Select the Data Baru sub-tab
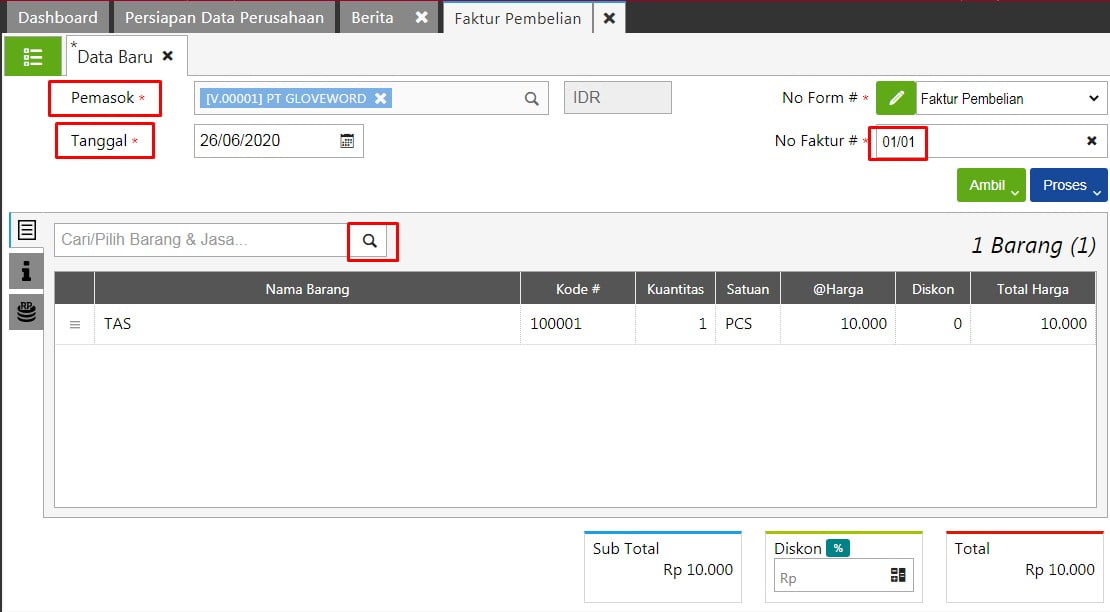 click(115, 57)
